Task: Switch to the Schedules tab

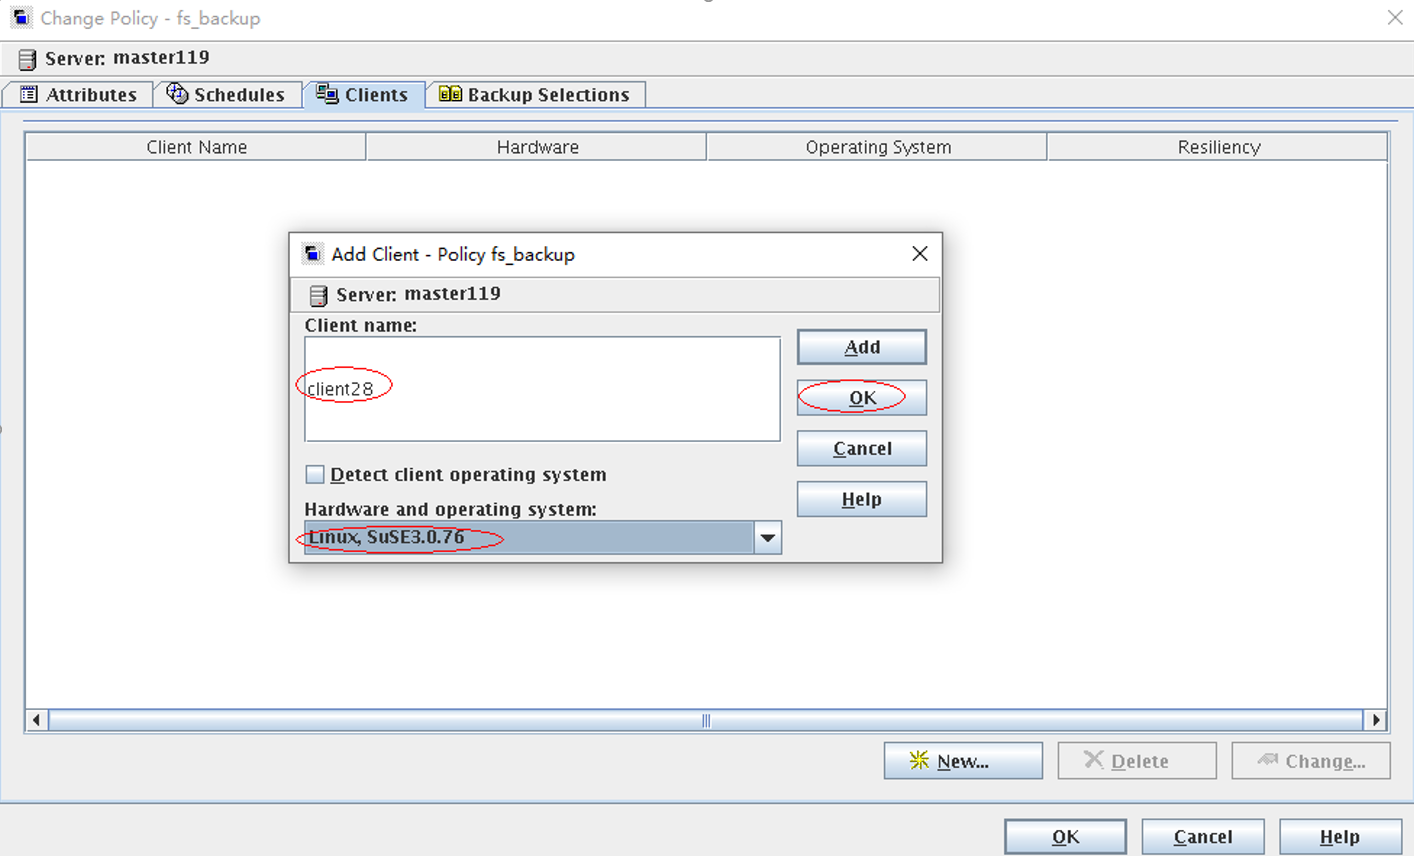Action: tap(227, 94)
